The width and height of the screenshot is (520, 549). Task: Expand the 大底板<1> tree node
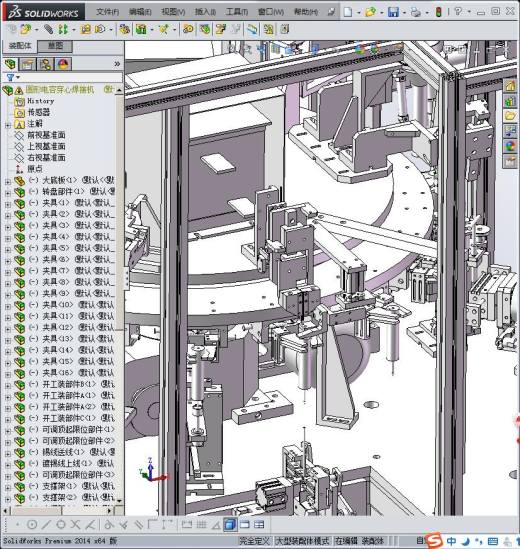(x=8, y=181)
